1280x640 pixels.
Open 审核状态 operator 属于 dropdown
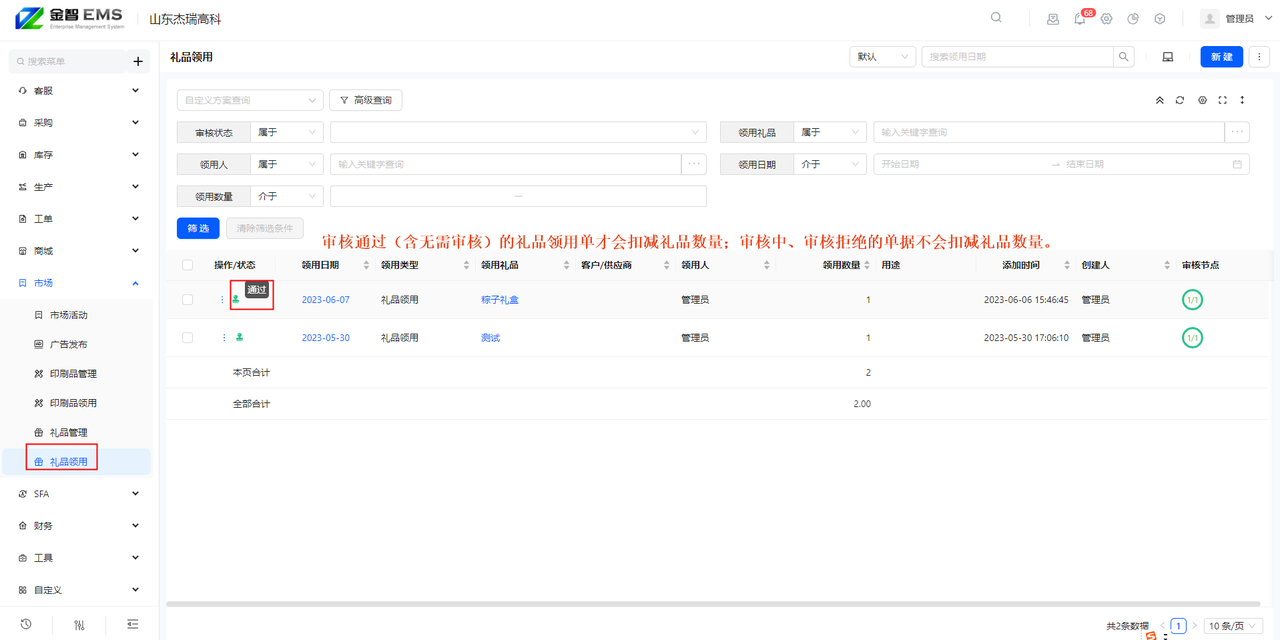pyautogui.click(x=287, y=132)
